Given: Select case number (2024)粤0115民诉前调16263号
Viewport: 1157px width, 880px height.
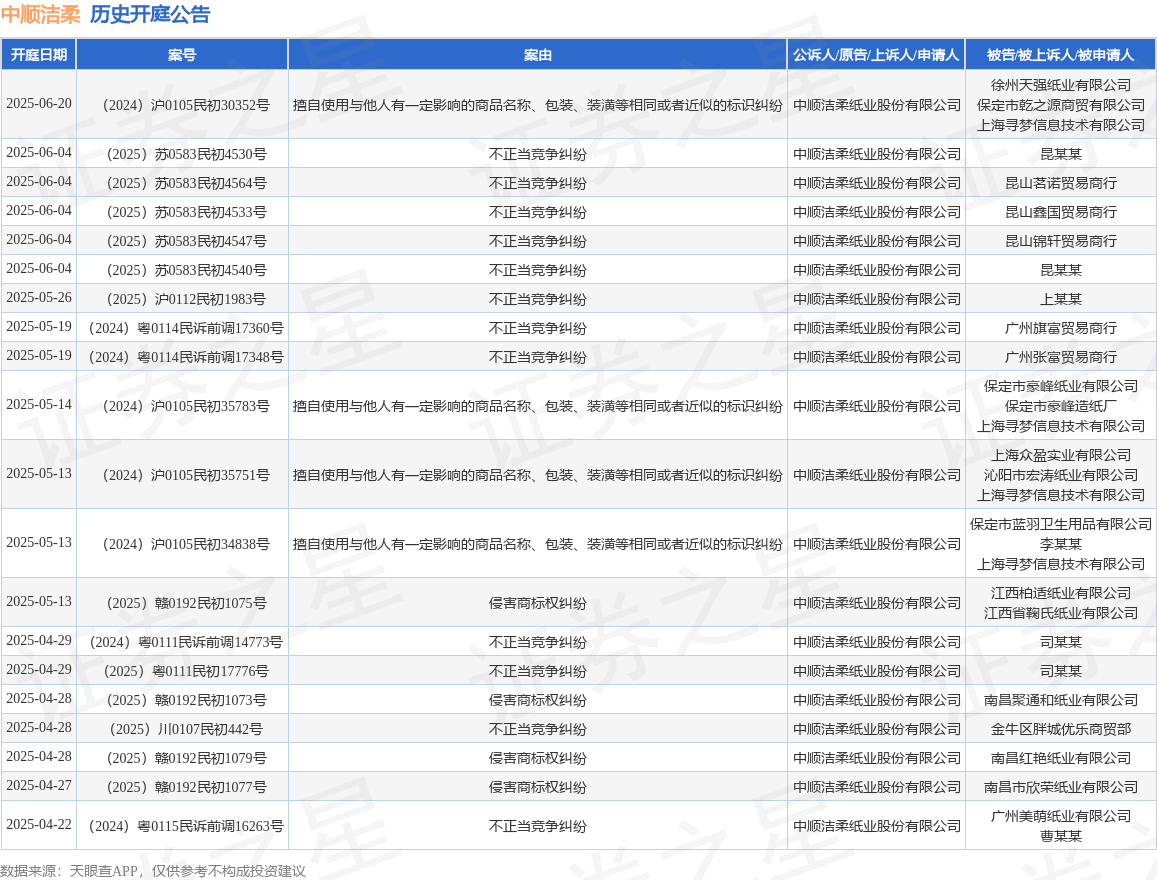Looking at the screenshot, I should pos(186,826).
